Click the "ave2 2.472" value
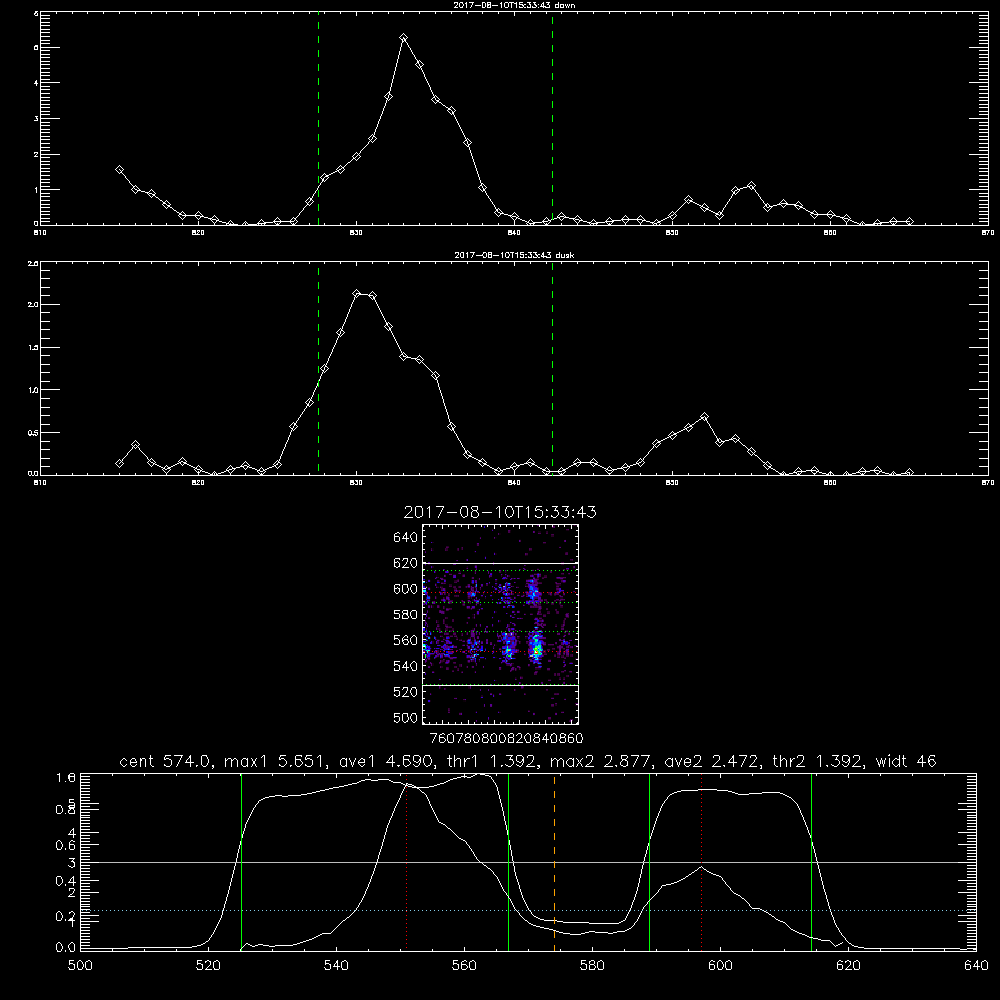The width and height of the screenshot is (1000, 1000). point(715,761)
